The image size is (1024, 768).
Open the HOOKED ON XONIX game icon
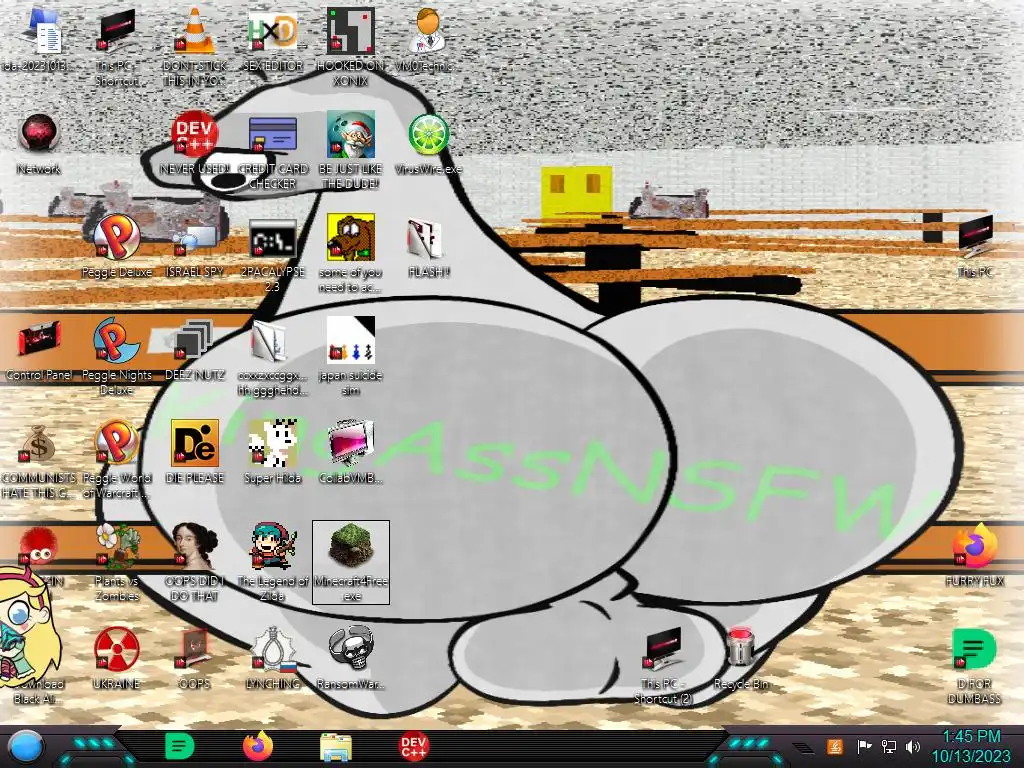pos(351,47)
